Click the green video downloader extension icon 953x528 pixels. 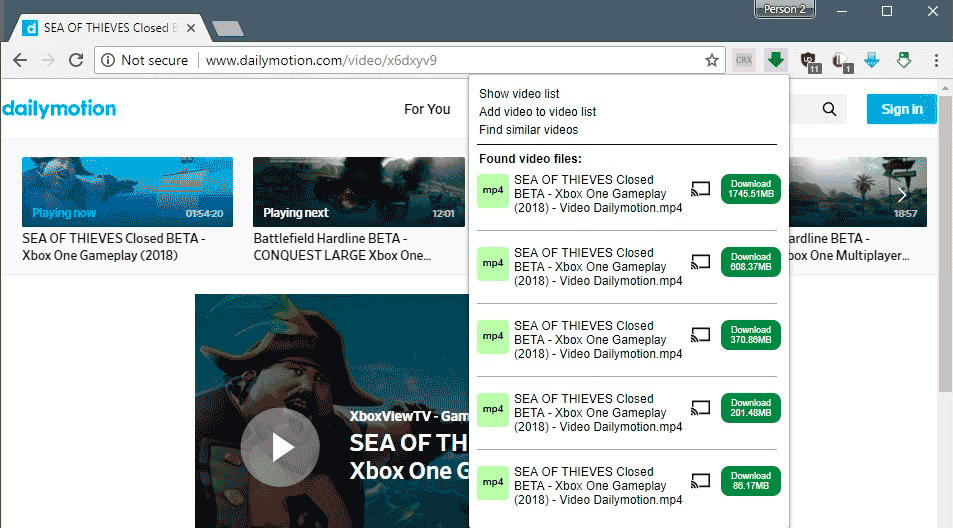point(775,60)
